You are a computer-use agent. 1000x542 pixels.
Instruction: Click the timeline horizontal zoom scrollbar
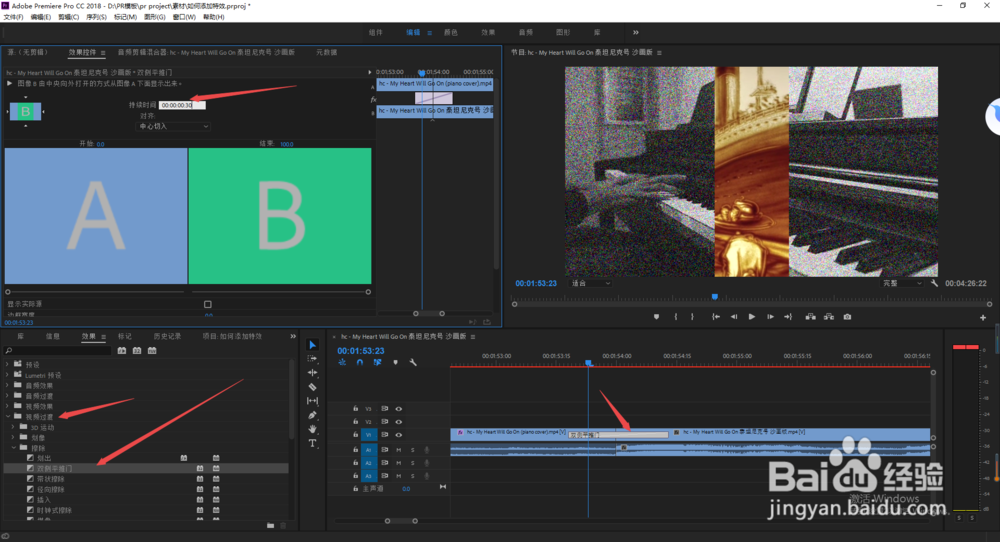[x=401, y=521]
